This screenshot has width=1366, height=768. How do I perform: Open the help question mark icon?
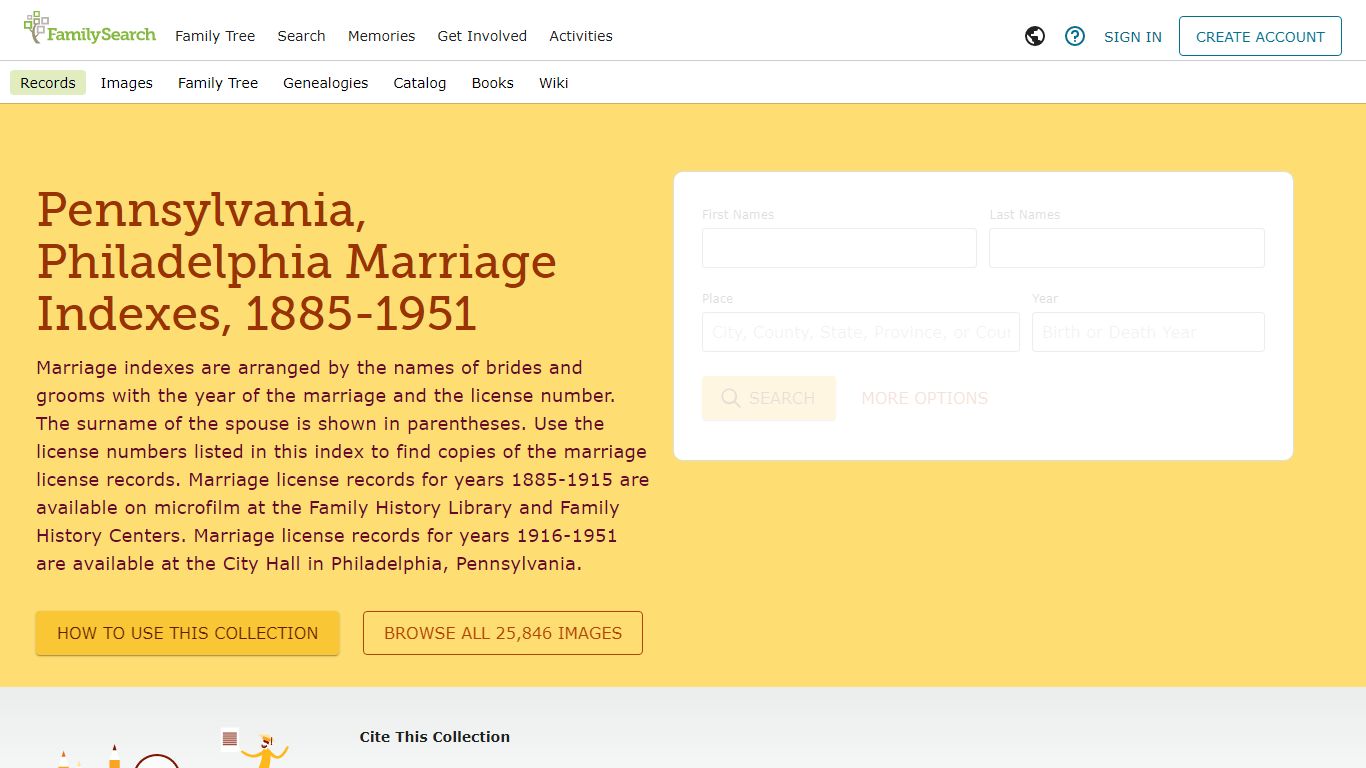click(1075, 36)
